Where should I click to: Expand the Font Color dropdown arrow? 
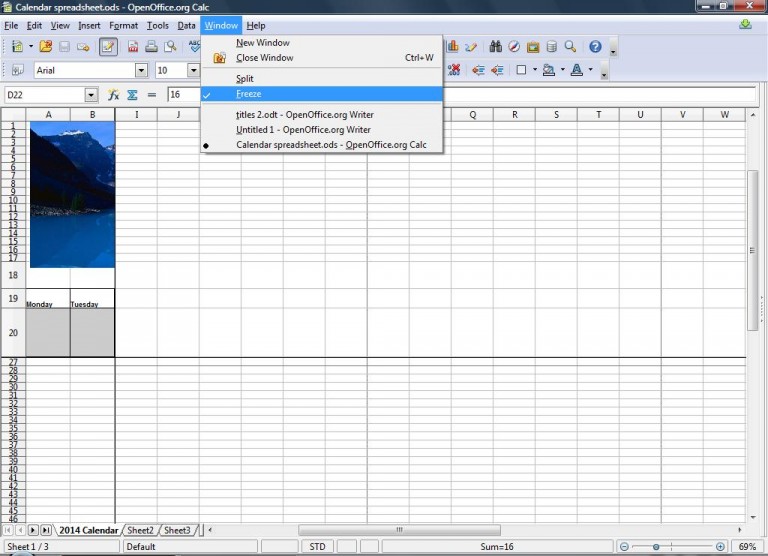coord(590,70)
